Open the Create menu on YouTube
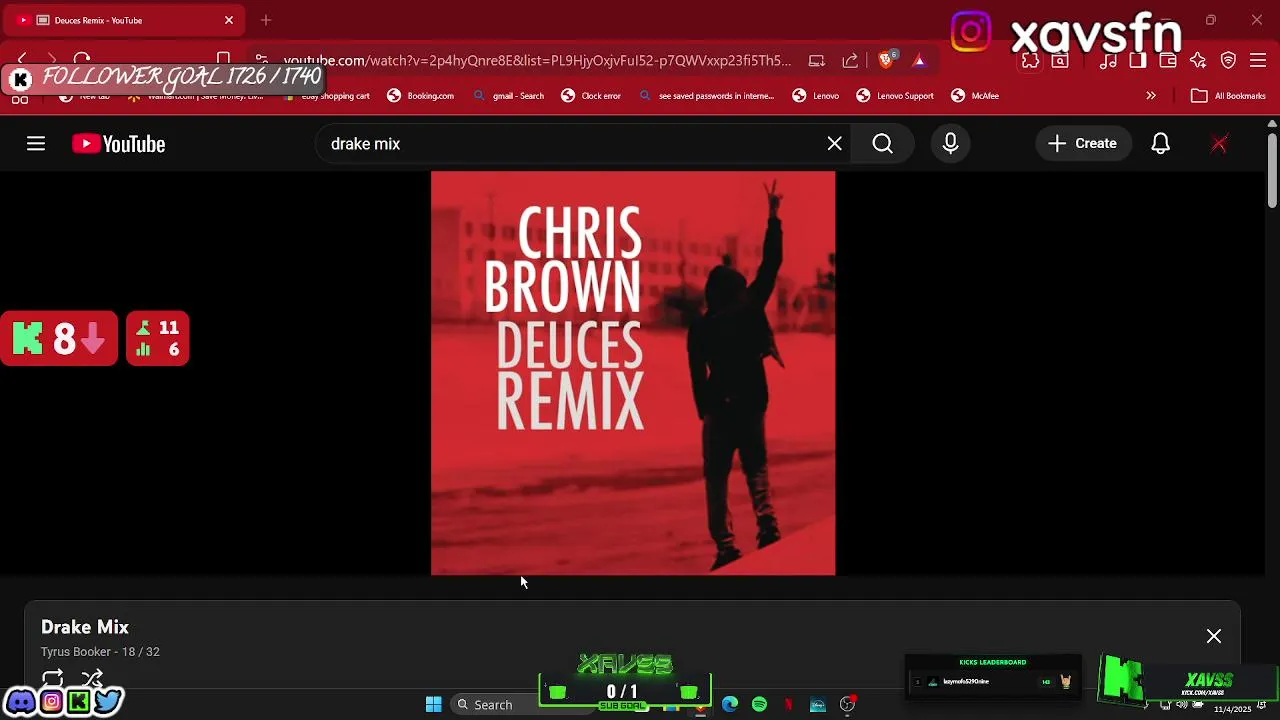Viewport: 1280px width, 720px height. click(1082, 144)
